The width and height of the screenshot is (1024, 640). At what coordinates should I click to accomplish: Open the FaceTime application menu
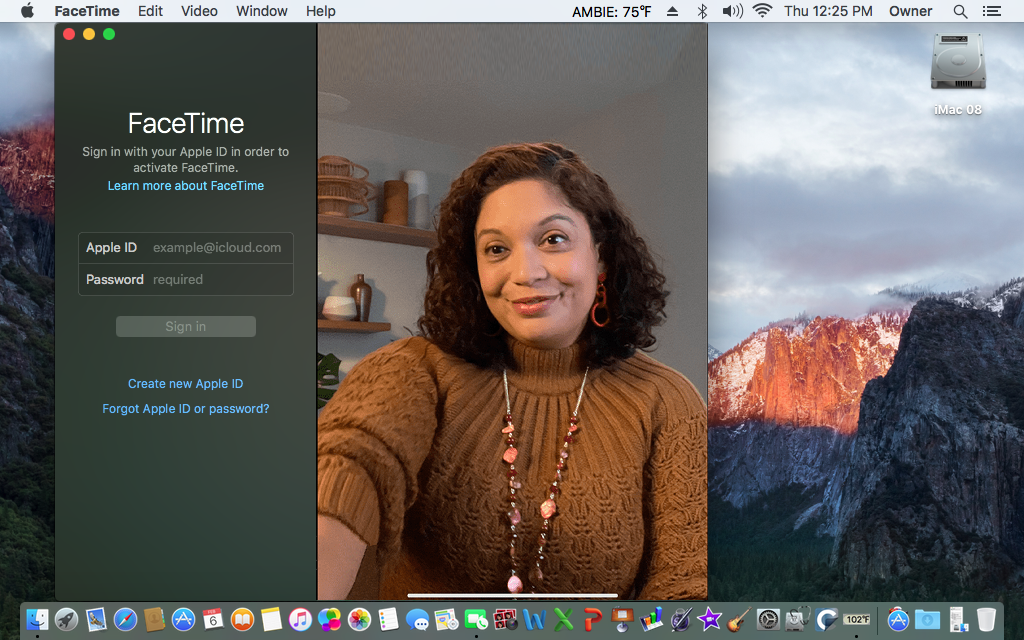pos(87,11)
